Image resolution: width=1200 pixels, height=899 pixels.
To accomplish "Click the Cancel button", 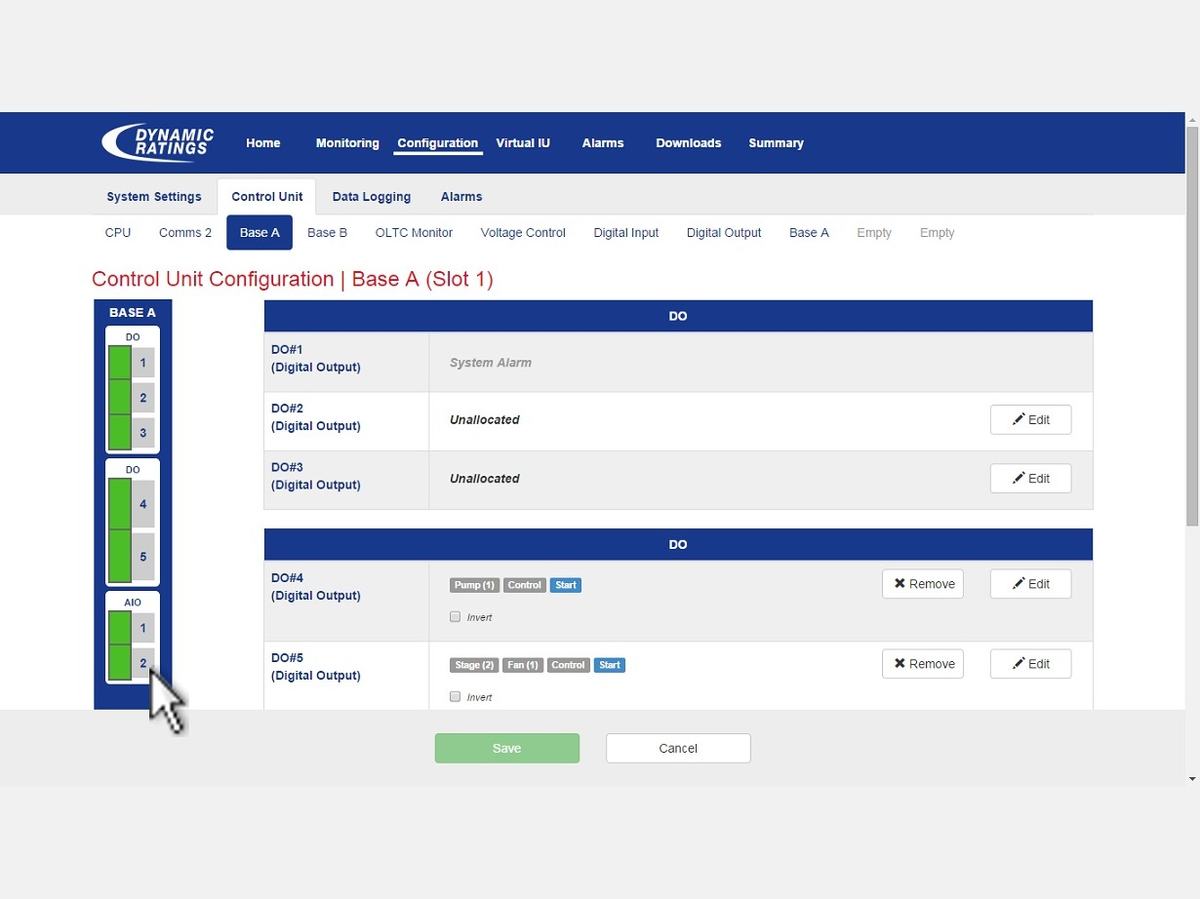I will (678, 748).
